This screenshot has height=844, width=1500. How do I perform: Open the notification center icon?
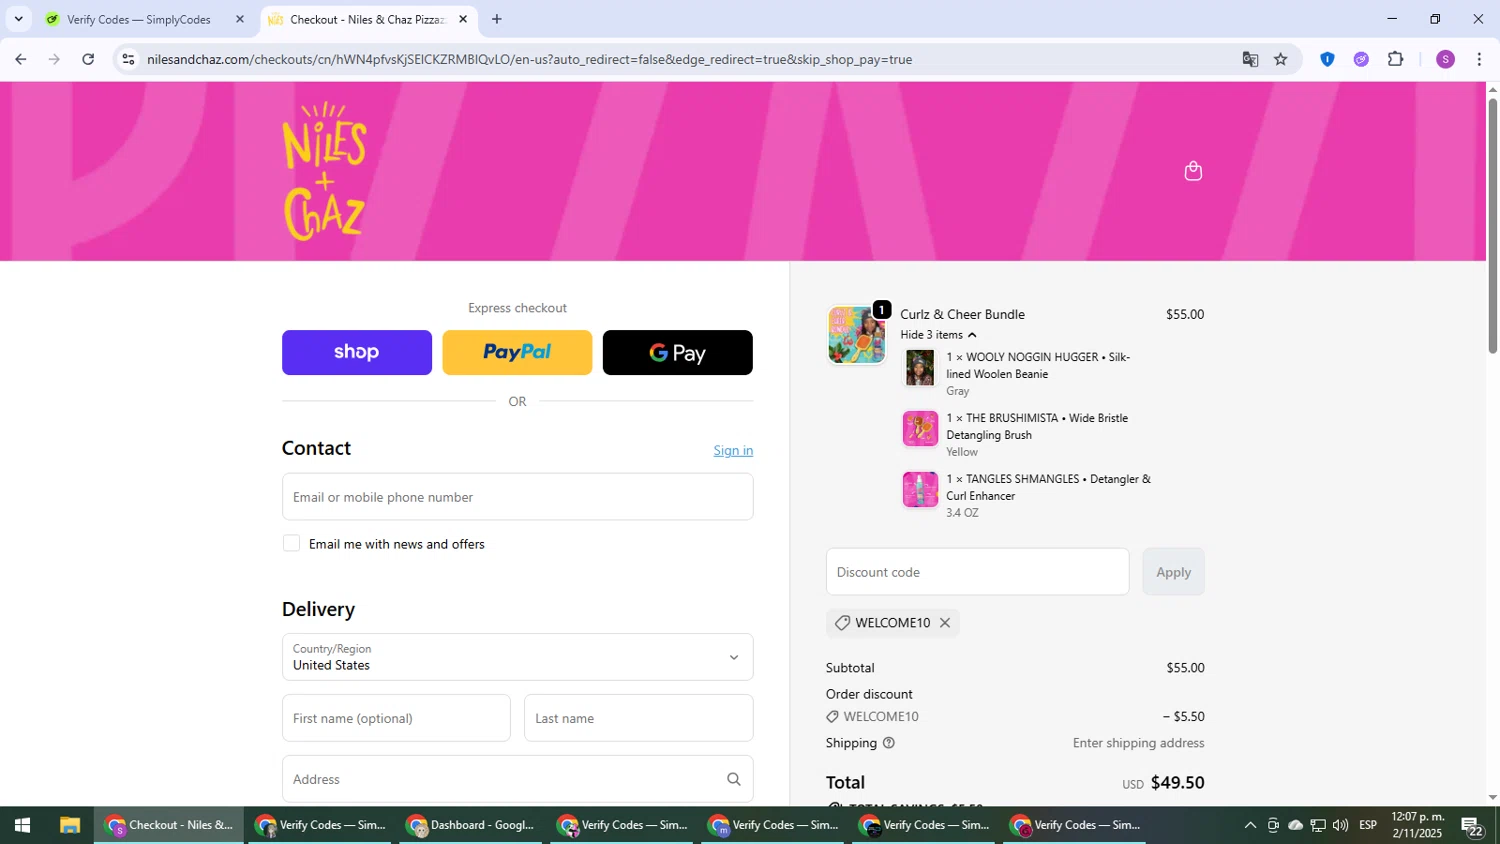click(1472, 826)
